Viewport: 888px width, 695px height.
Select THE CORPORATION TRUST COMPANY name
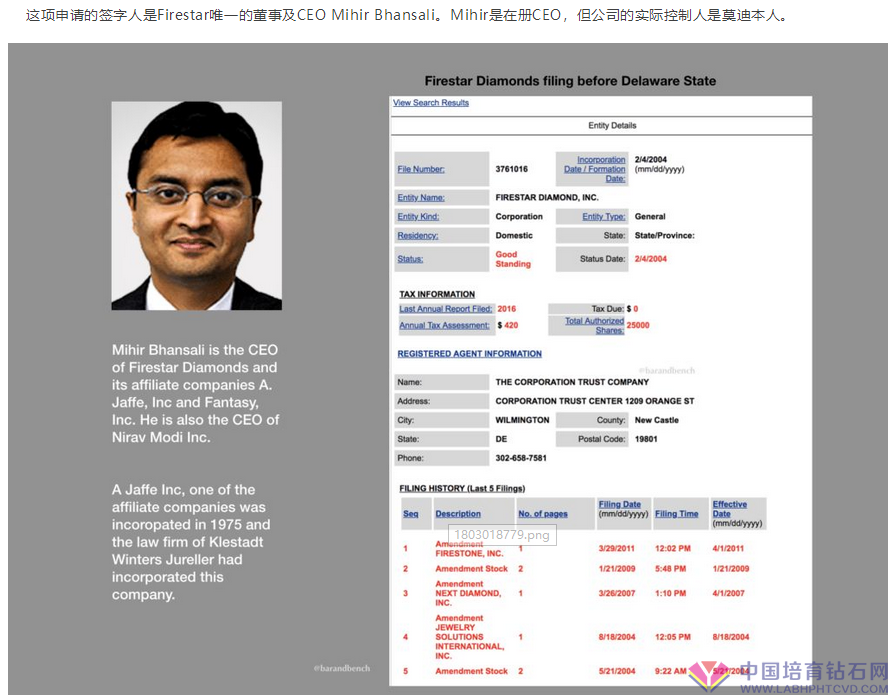[x=572, y=382]
